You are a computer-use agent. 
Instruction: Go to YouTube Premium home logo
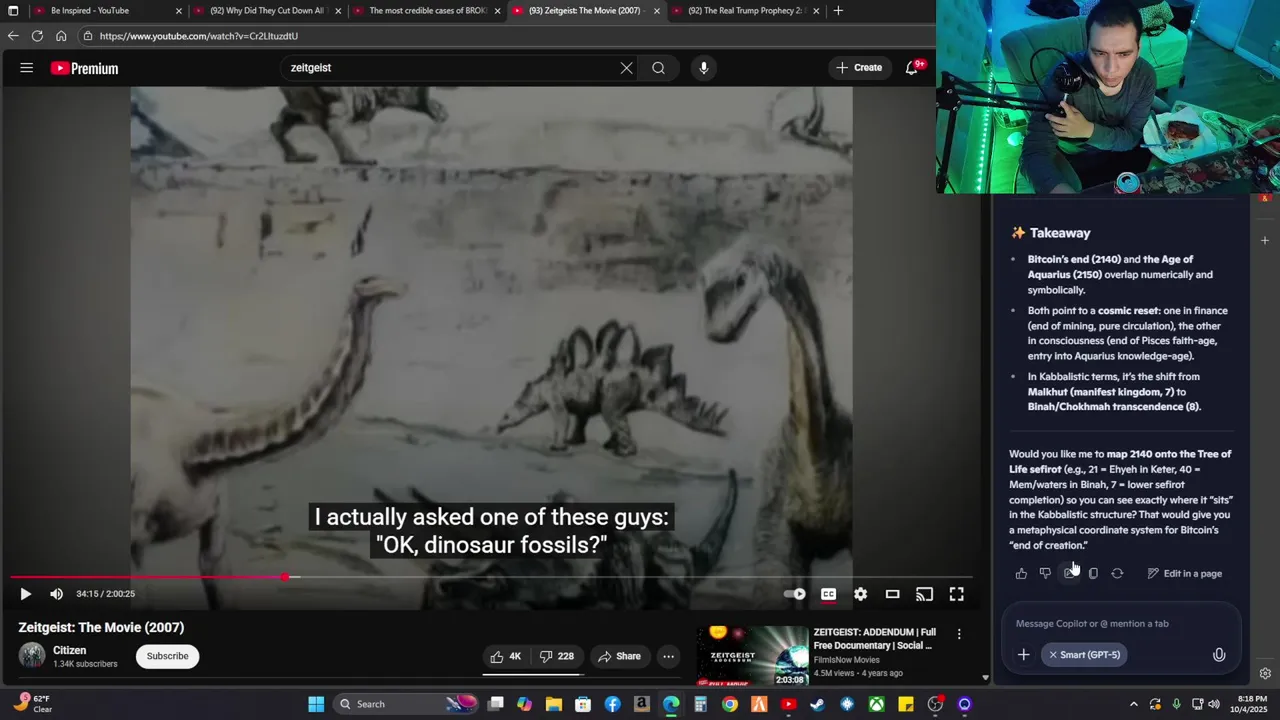(x=85, y=68)
